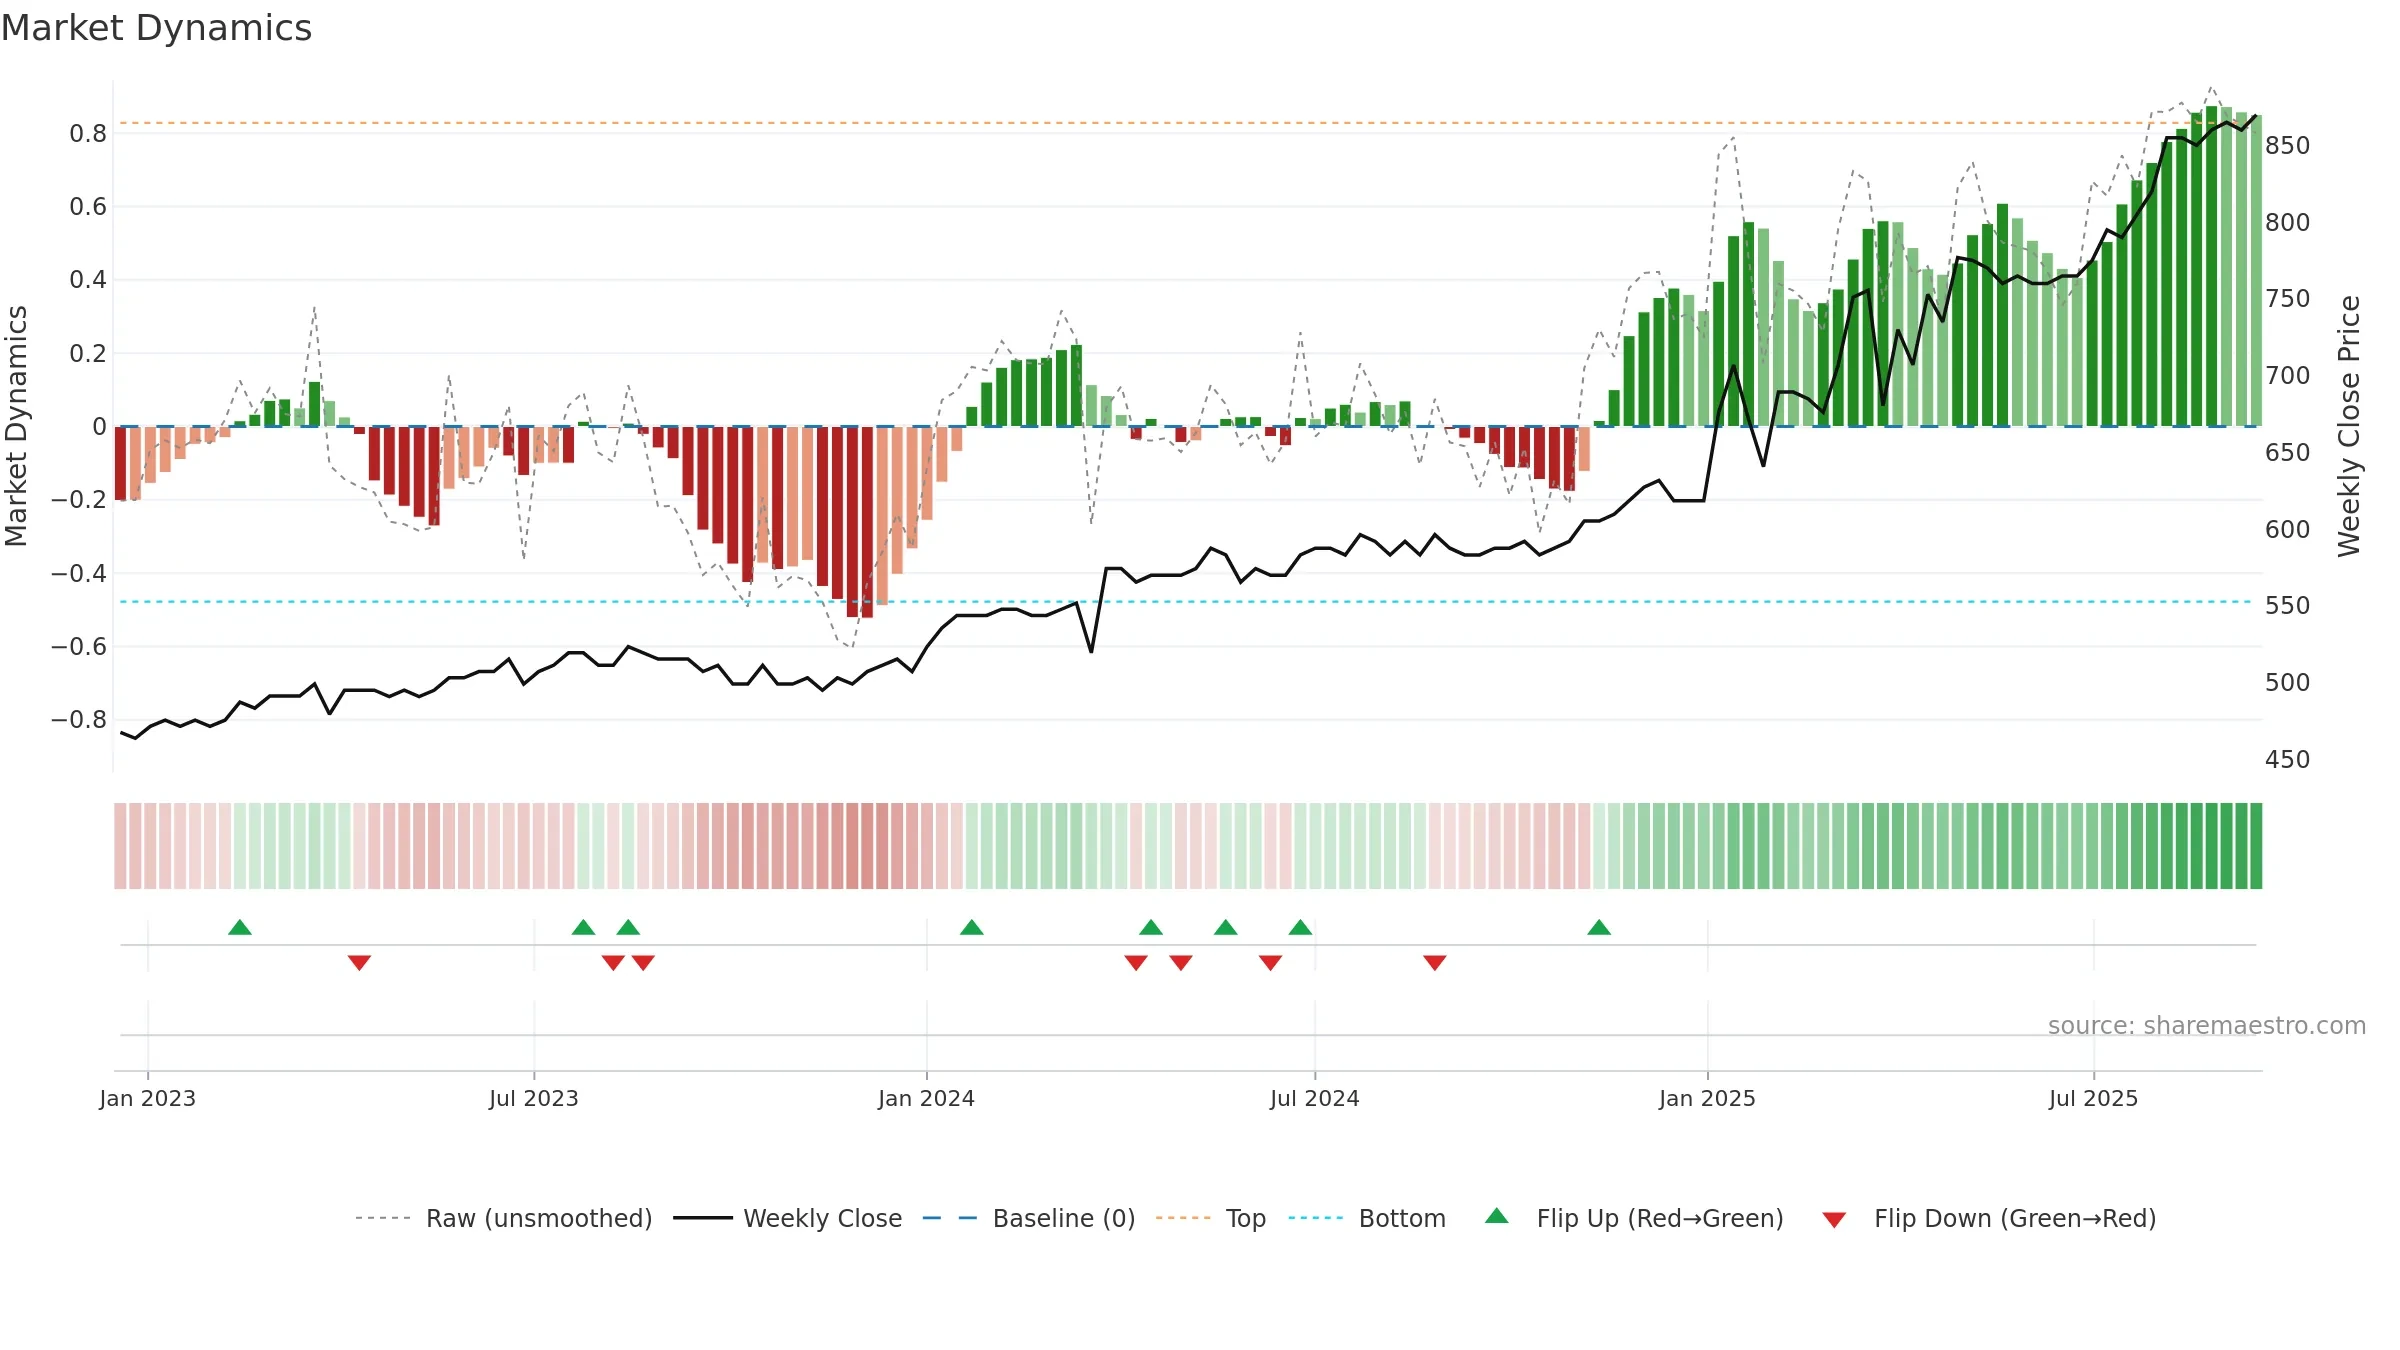Viewport: 2400px width, 1350px height.
Task: Click the Jul 2025 x-axis label
Action: [x=2094, y=1098]
